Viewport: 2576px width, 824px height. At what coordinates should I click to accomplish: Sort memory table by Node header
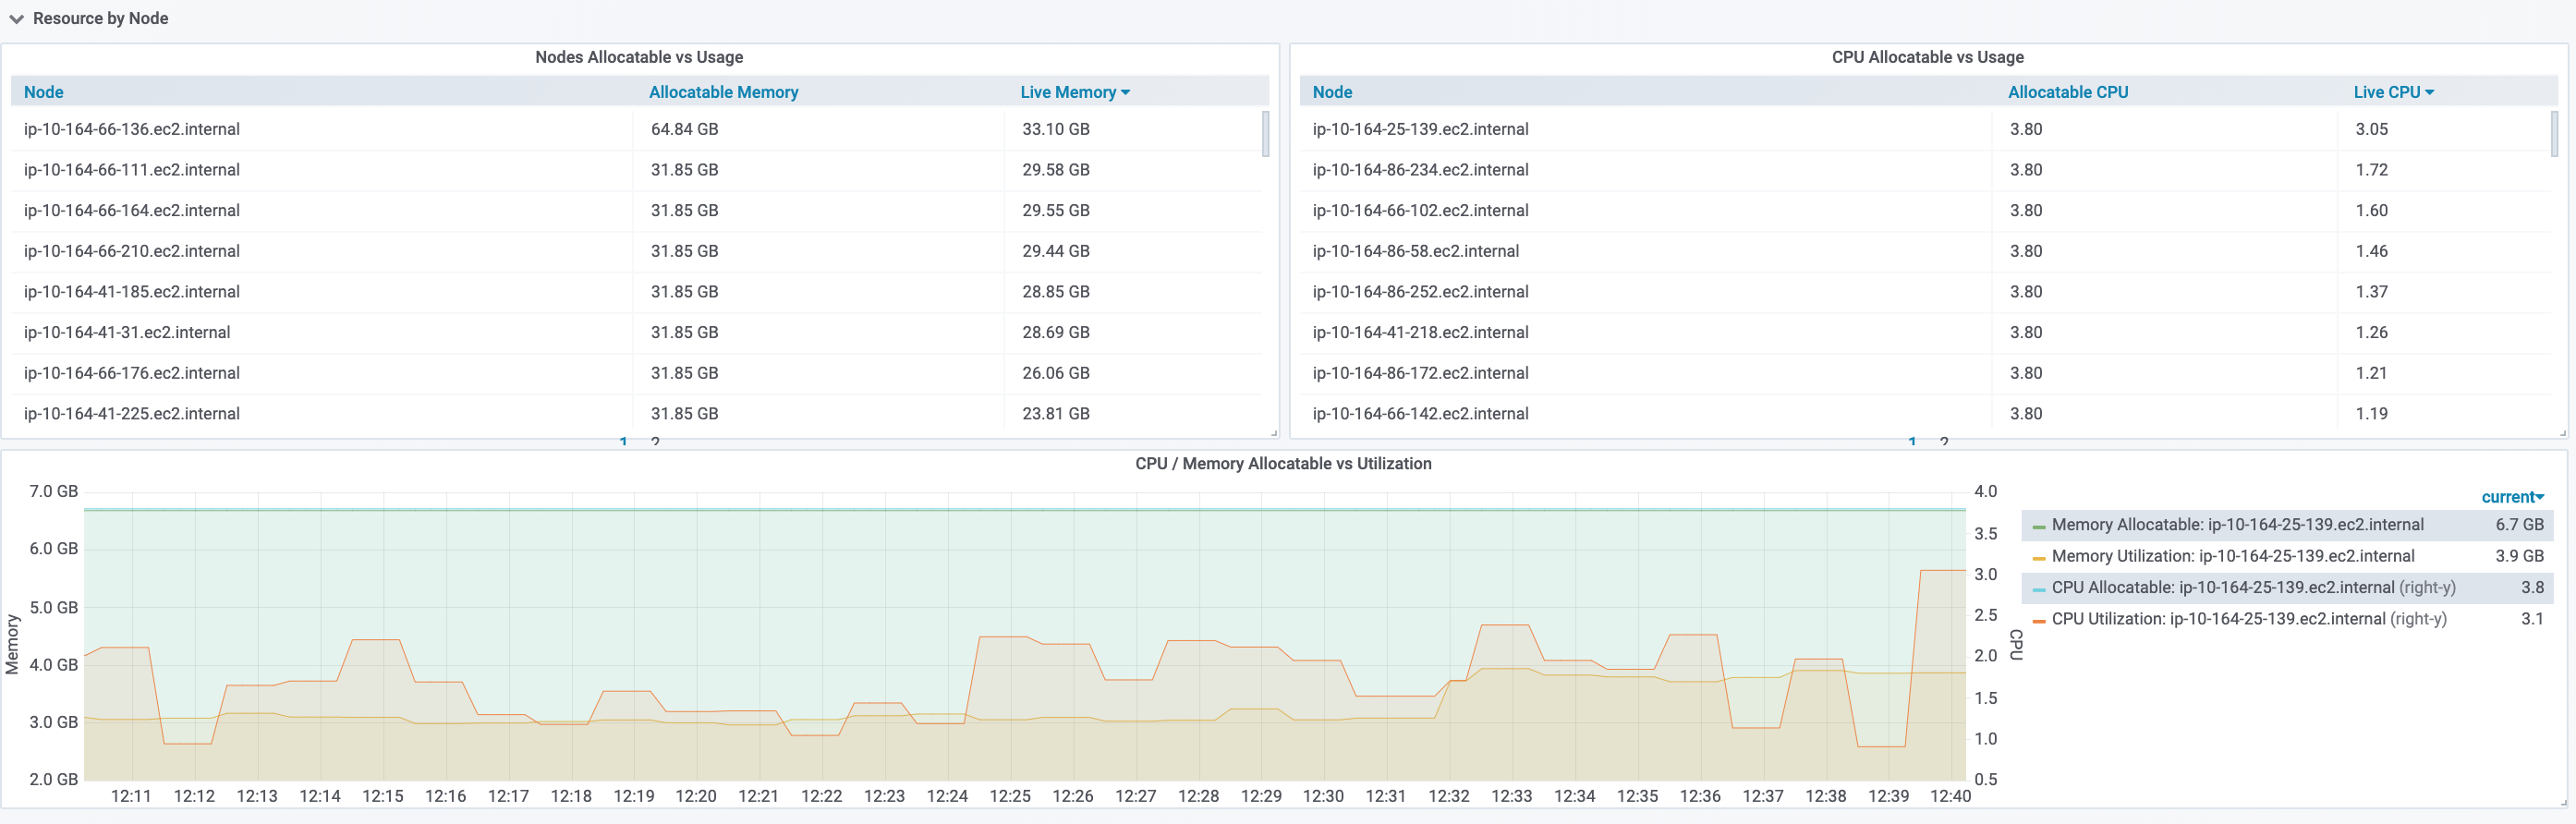click(x=44, y=92)
